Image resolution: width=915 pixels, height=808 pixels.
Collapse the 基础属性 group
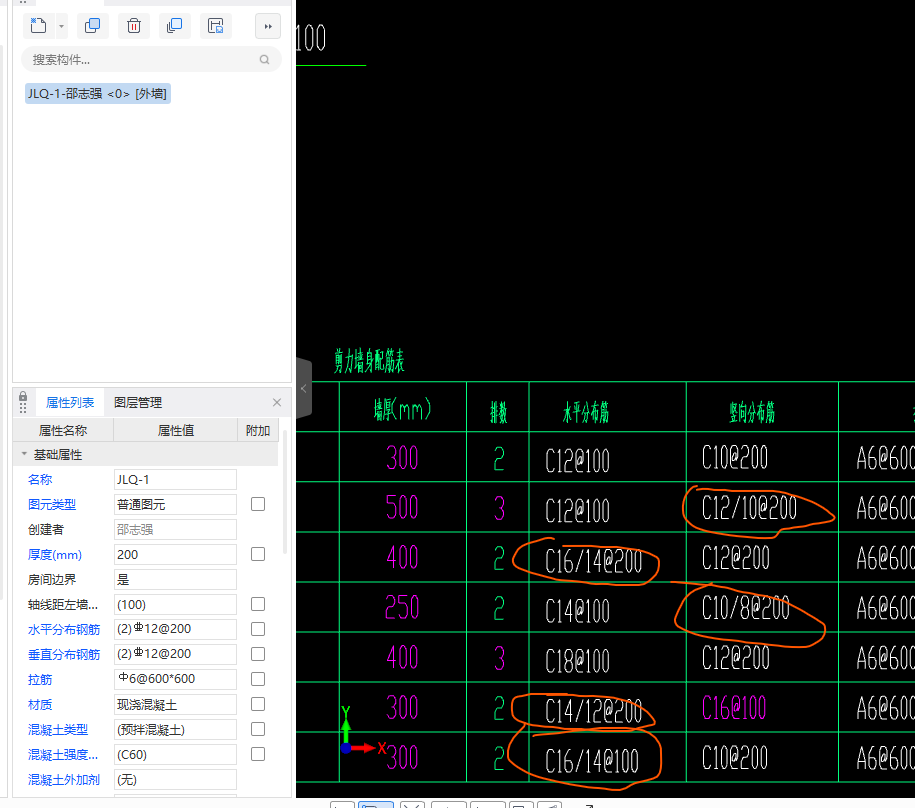(25, 454)
